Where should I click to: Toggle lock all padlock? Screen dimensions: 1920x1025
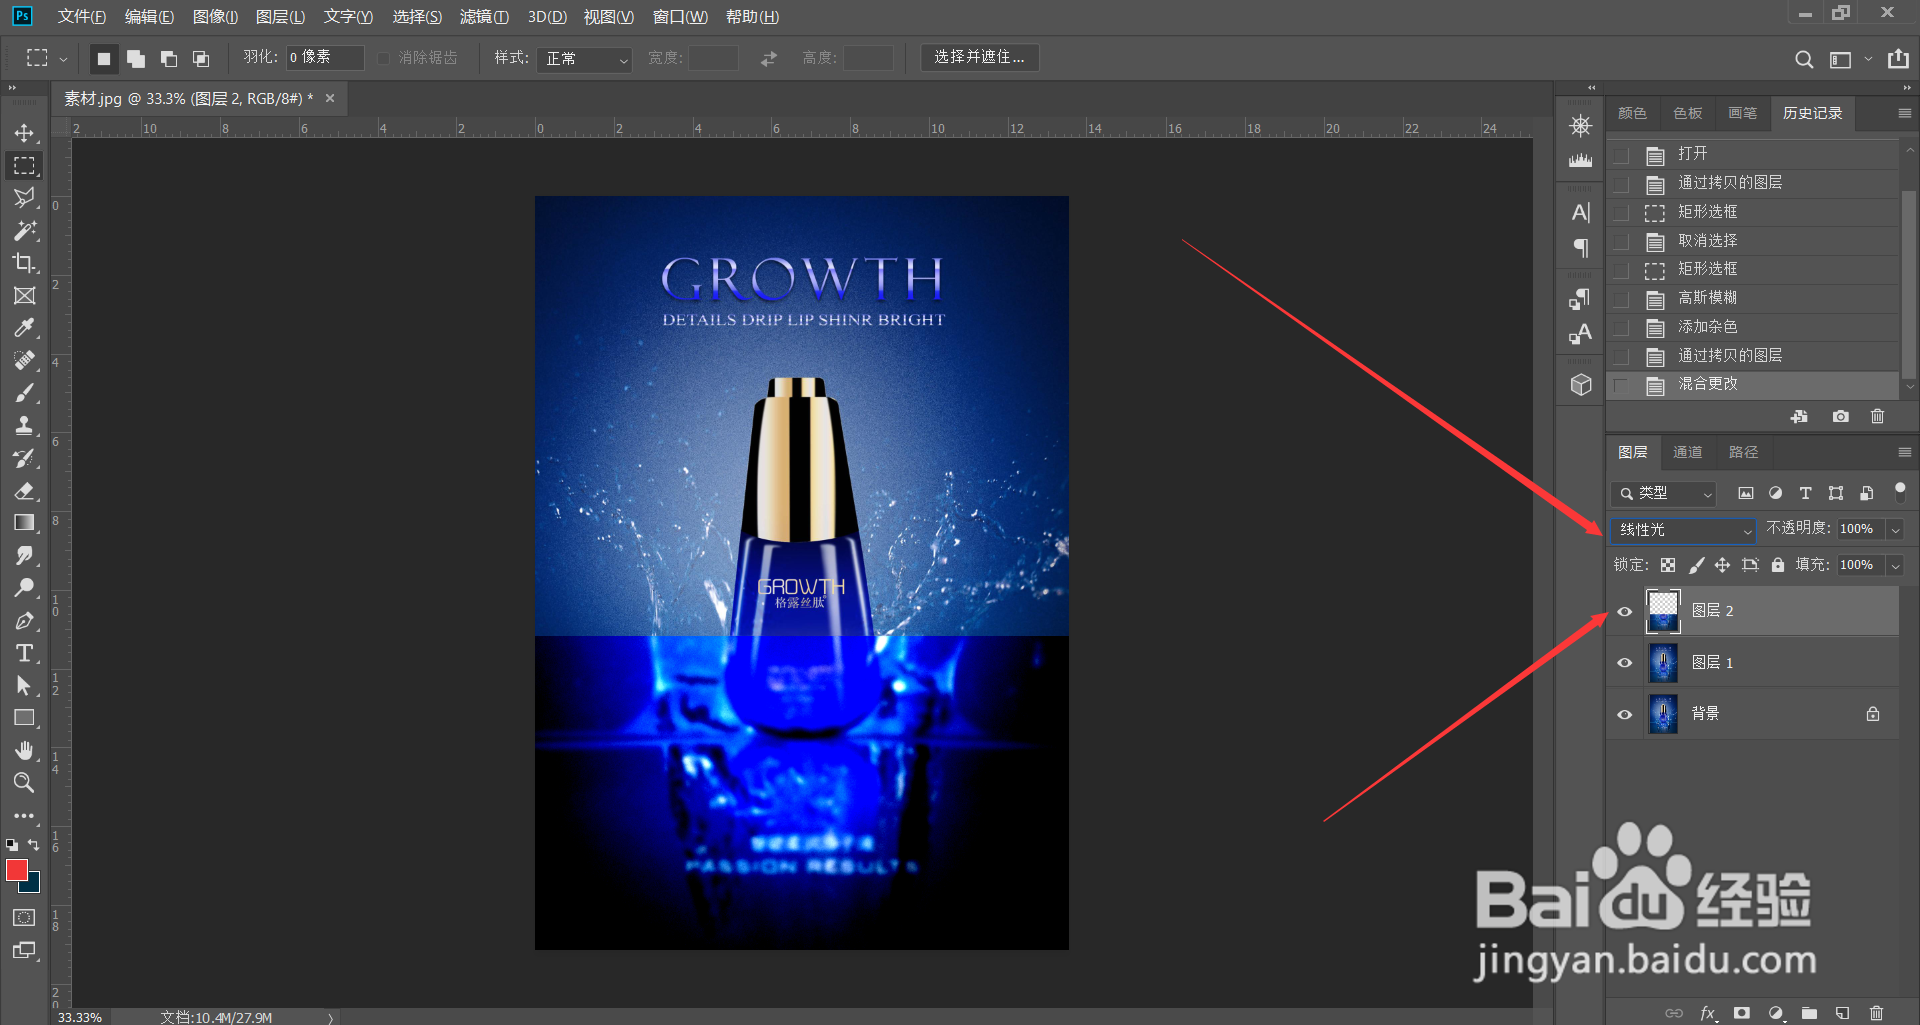pyautogui.click(x=1777, y=565)
